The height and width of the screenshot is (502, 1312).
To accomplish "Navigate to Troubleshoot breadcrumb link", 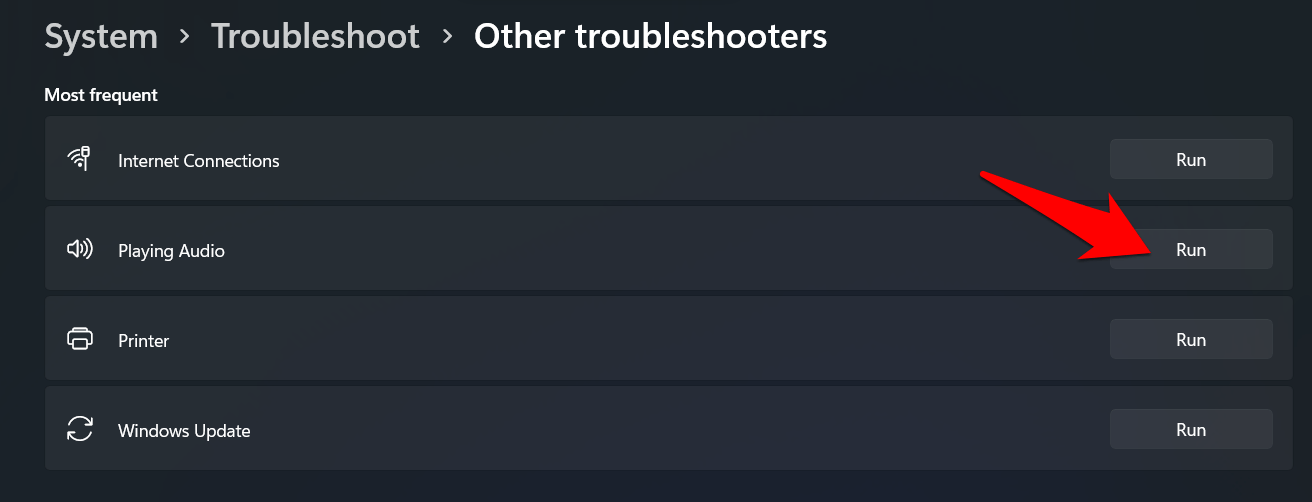I will click(315, 37).
